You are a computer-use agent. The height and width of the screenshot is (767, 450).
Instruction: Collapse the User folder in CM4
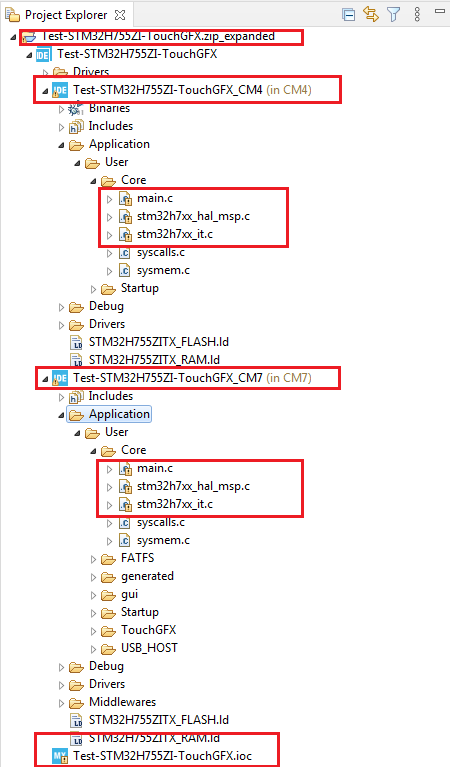(77, 163)
